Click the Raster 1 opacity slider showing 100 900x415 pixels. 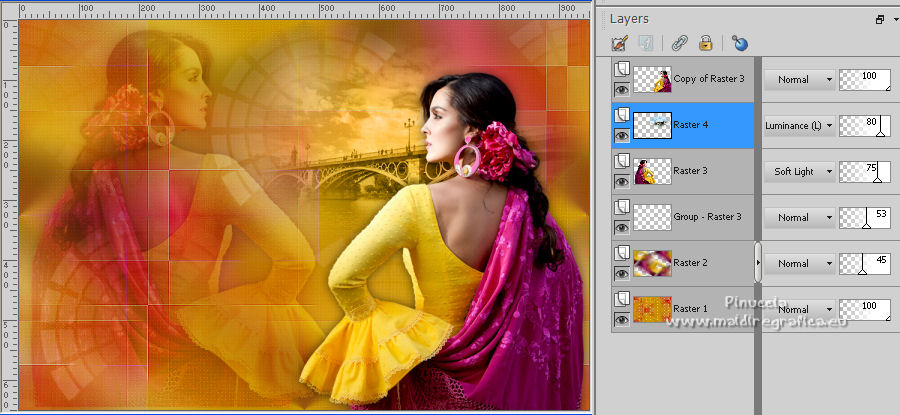[865, 309]
